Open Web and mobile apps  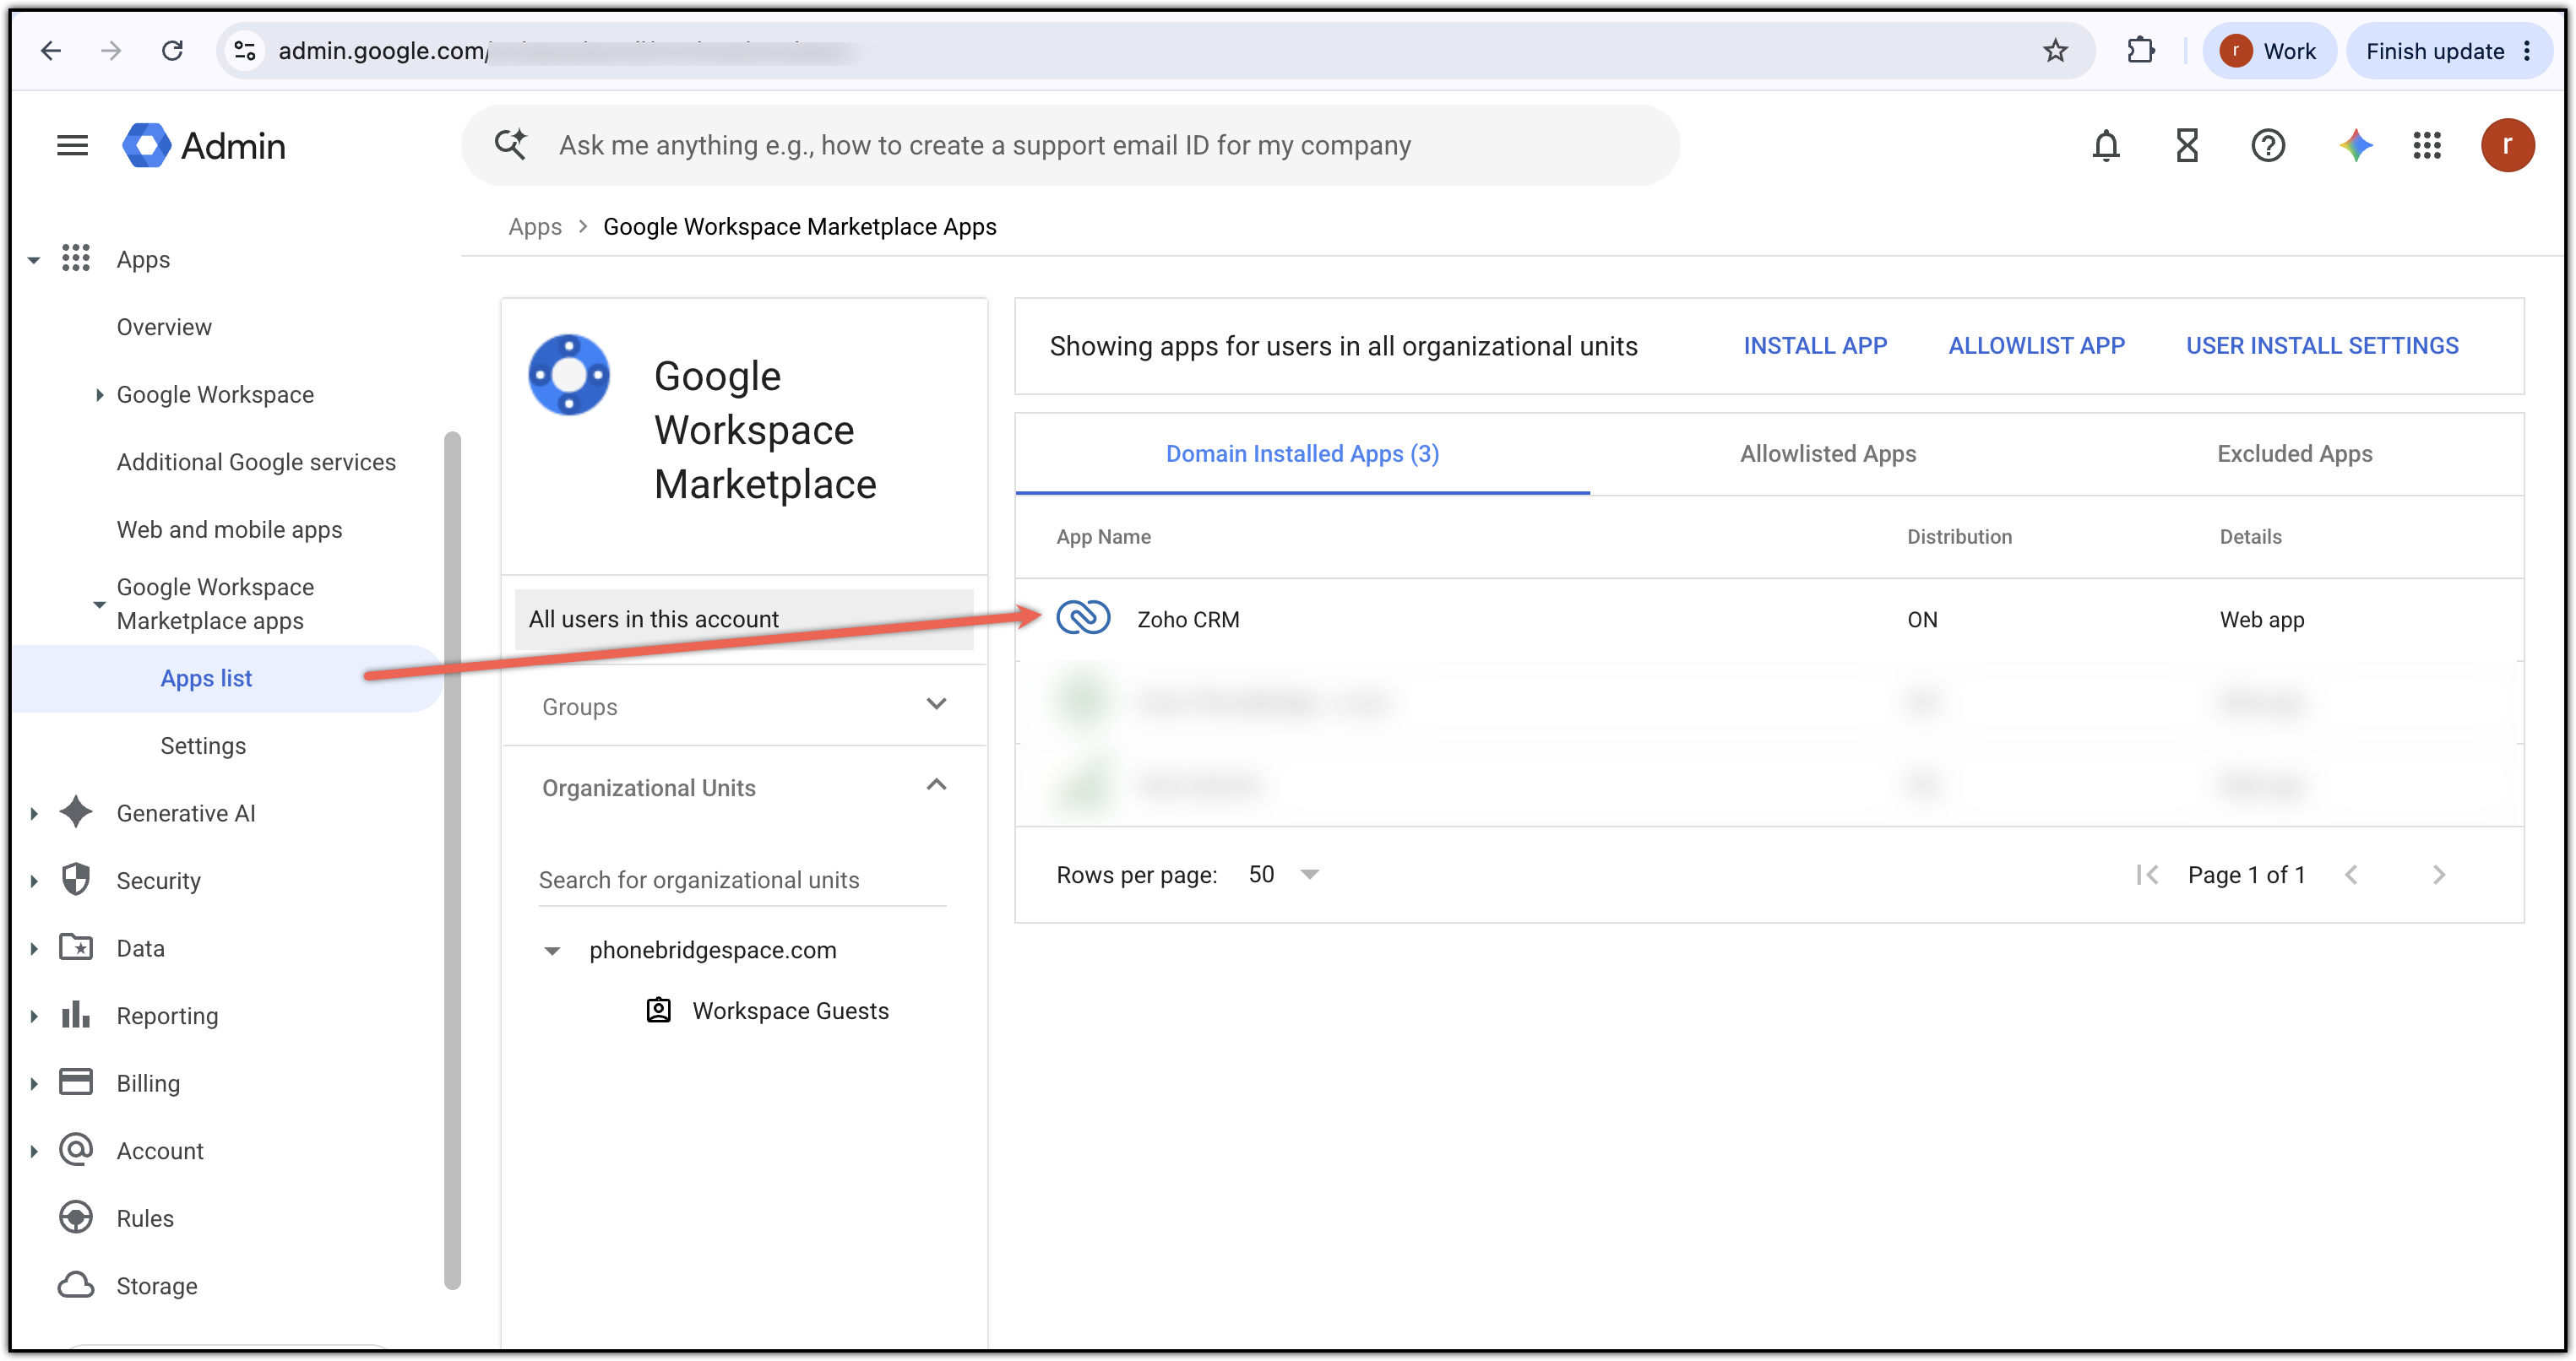pos(229,530)
